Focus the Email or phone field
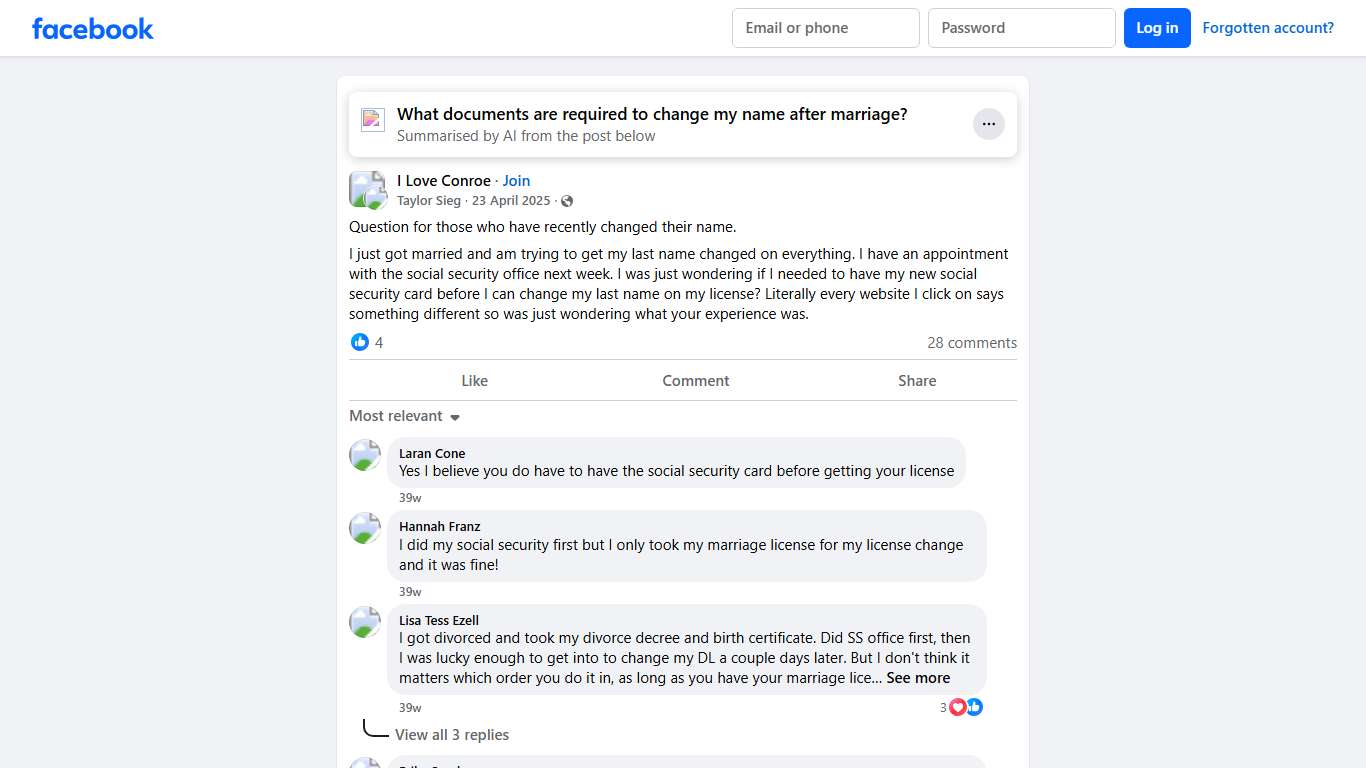 click(825, 28)
